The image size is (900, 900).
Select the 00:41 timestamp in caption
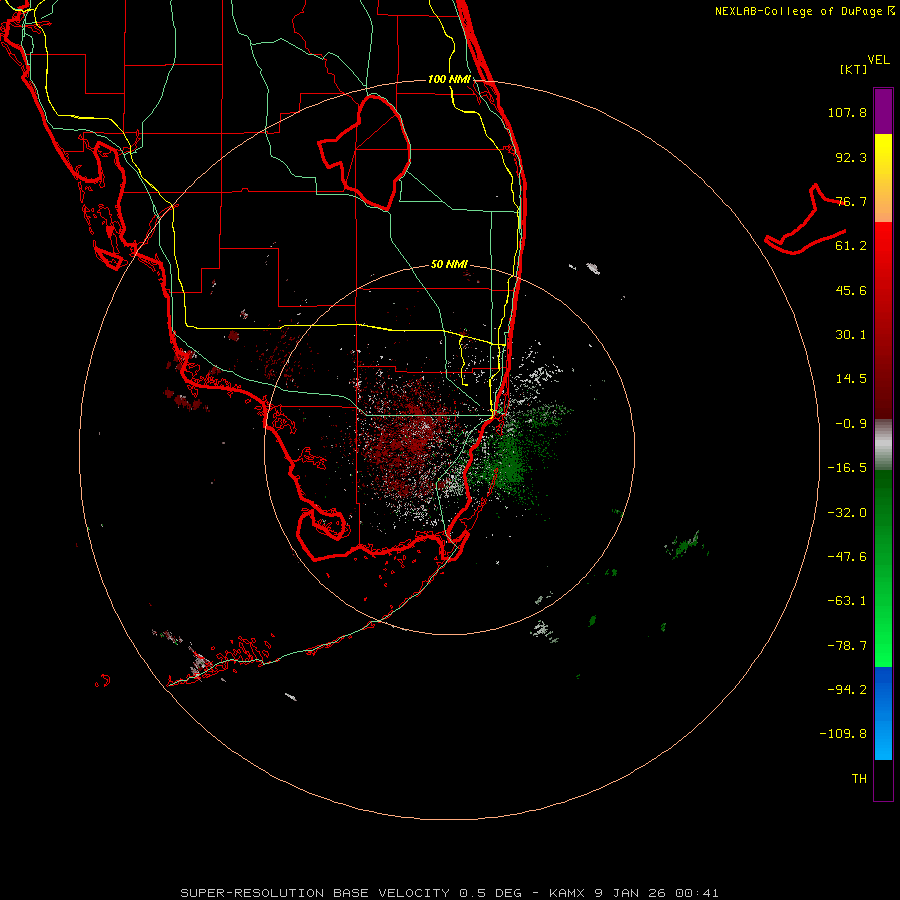point(697,893)
